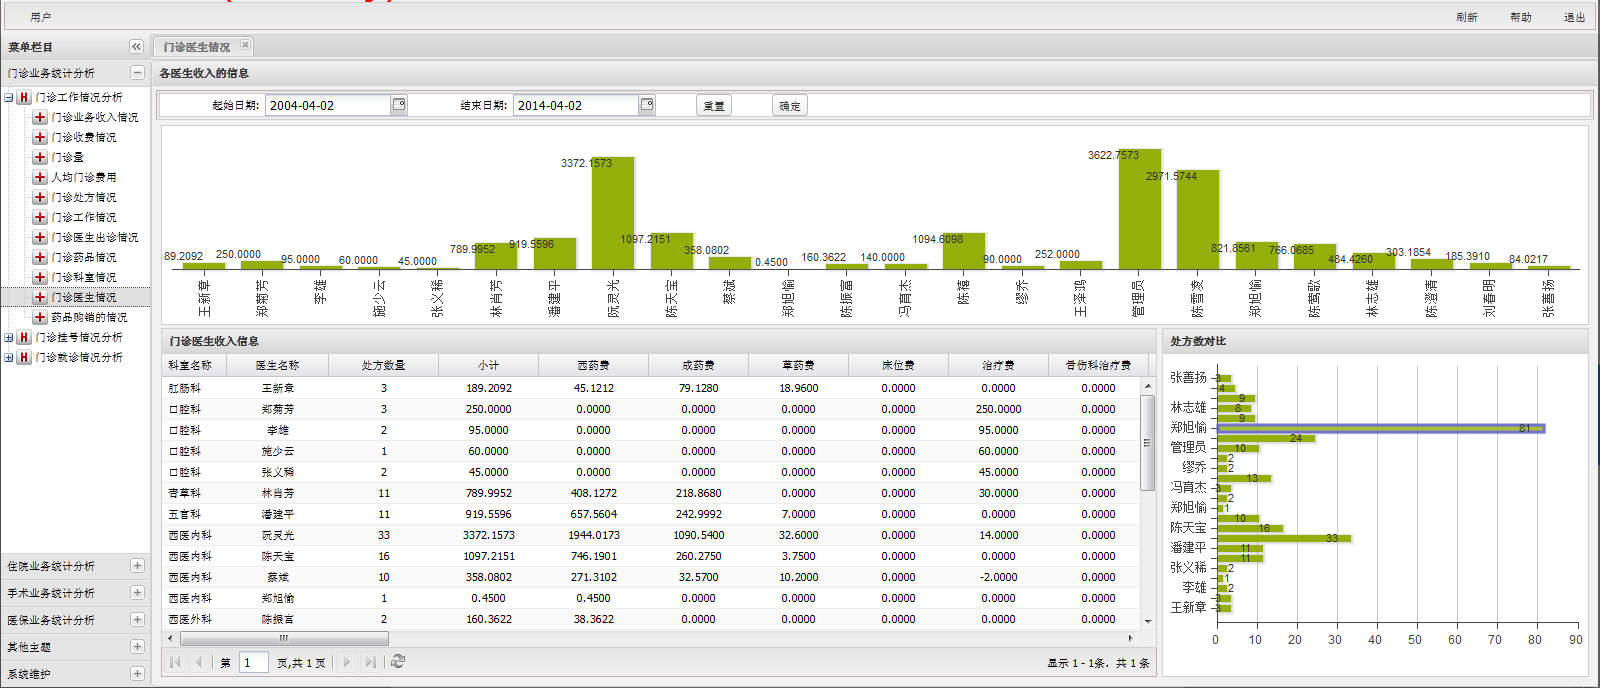This screenshot has width=1600, height=688.
Task: Click the table horizontal scrollbar thumb
Action: tap(283, 638)
